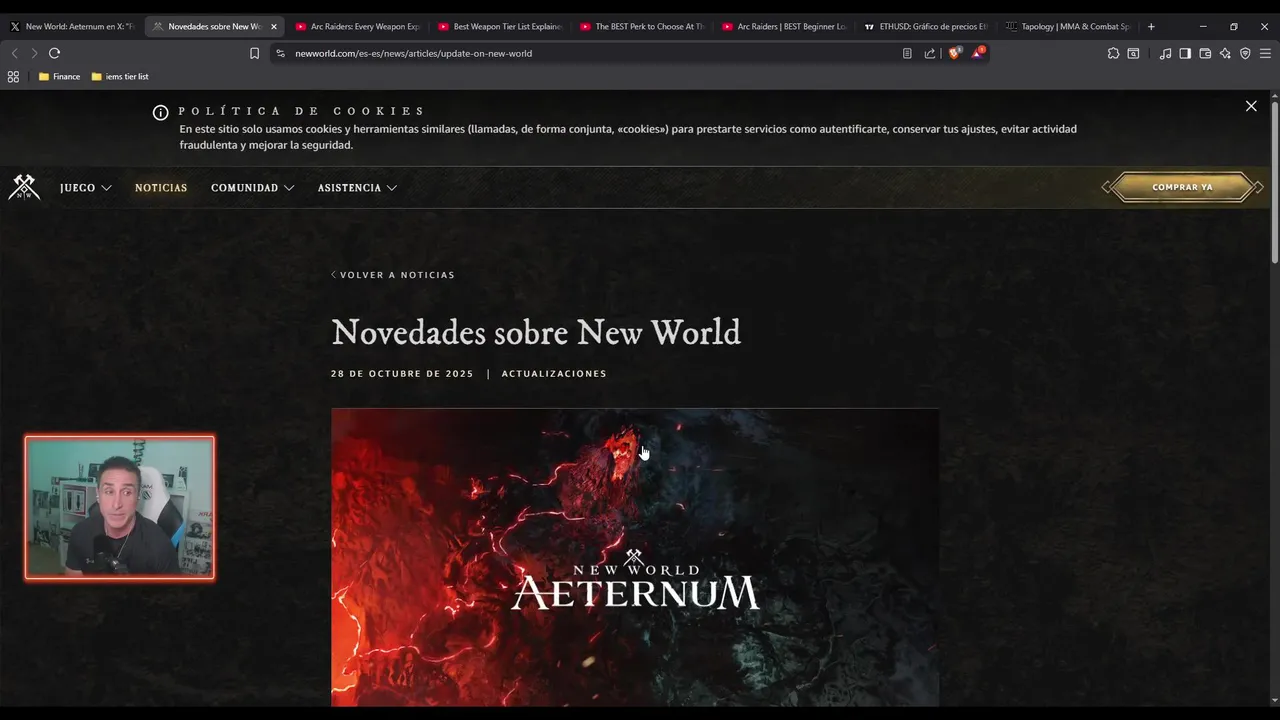Click the address bar URL field

coord(590,53)
